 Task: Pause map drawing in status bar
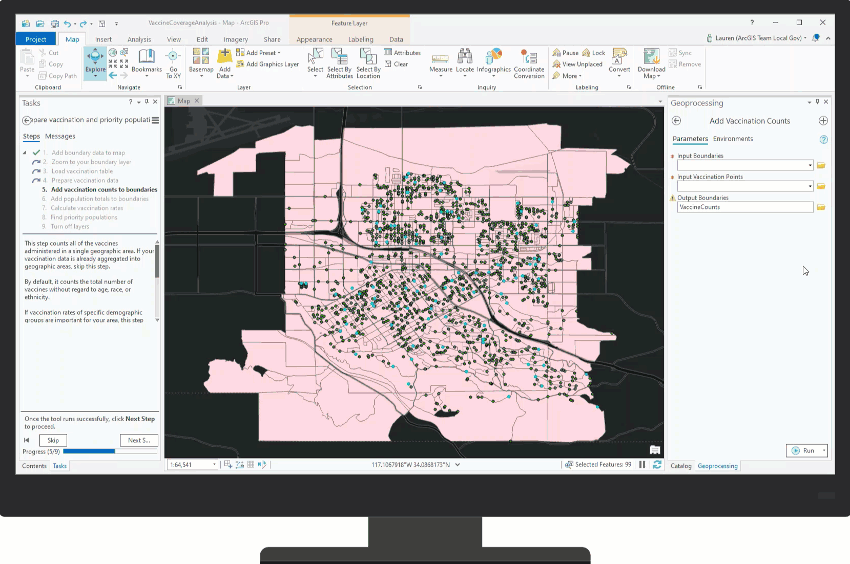pos(642,465)
